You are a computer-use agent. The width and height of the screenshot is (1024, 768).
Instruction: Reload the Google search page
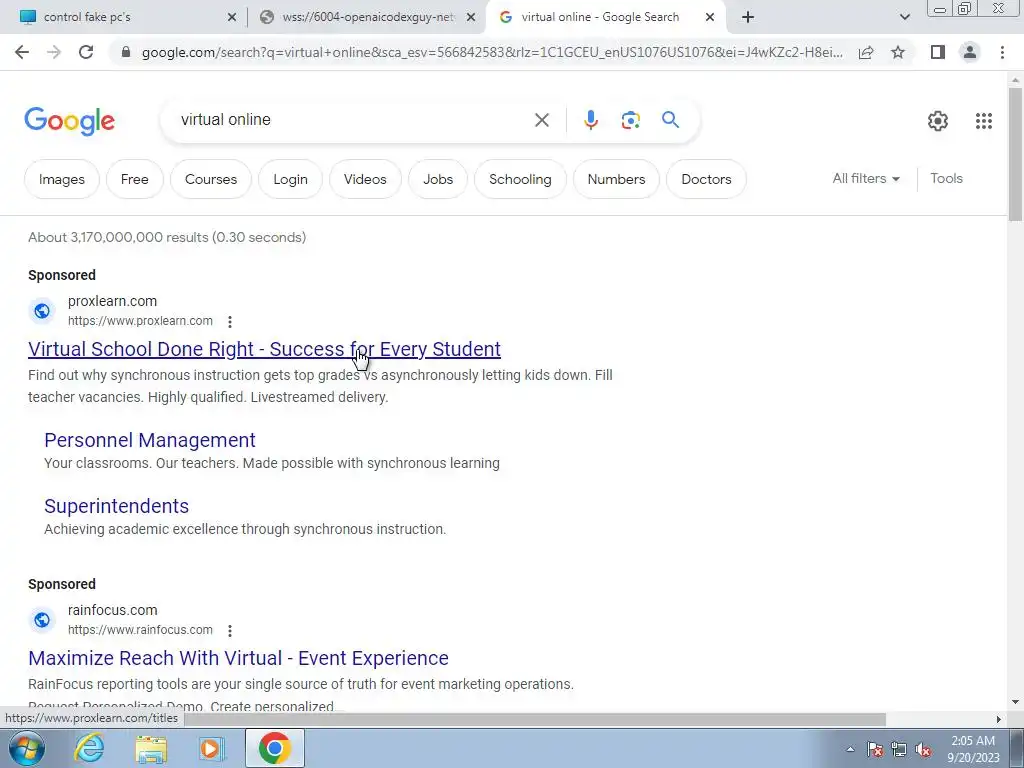tap(86, 52)
